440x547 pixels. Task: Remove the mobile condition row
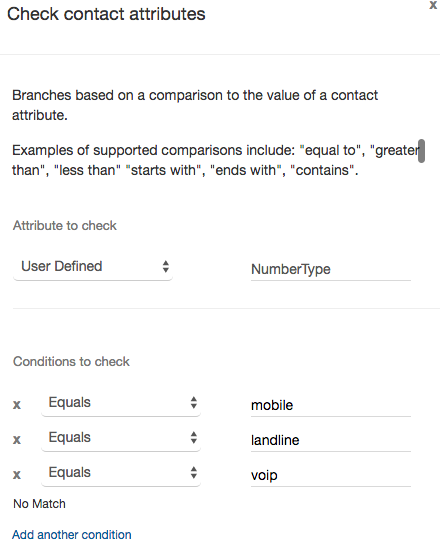tap(17, 405)
